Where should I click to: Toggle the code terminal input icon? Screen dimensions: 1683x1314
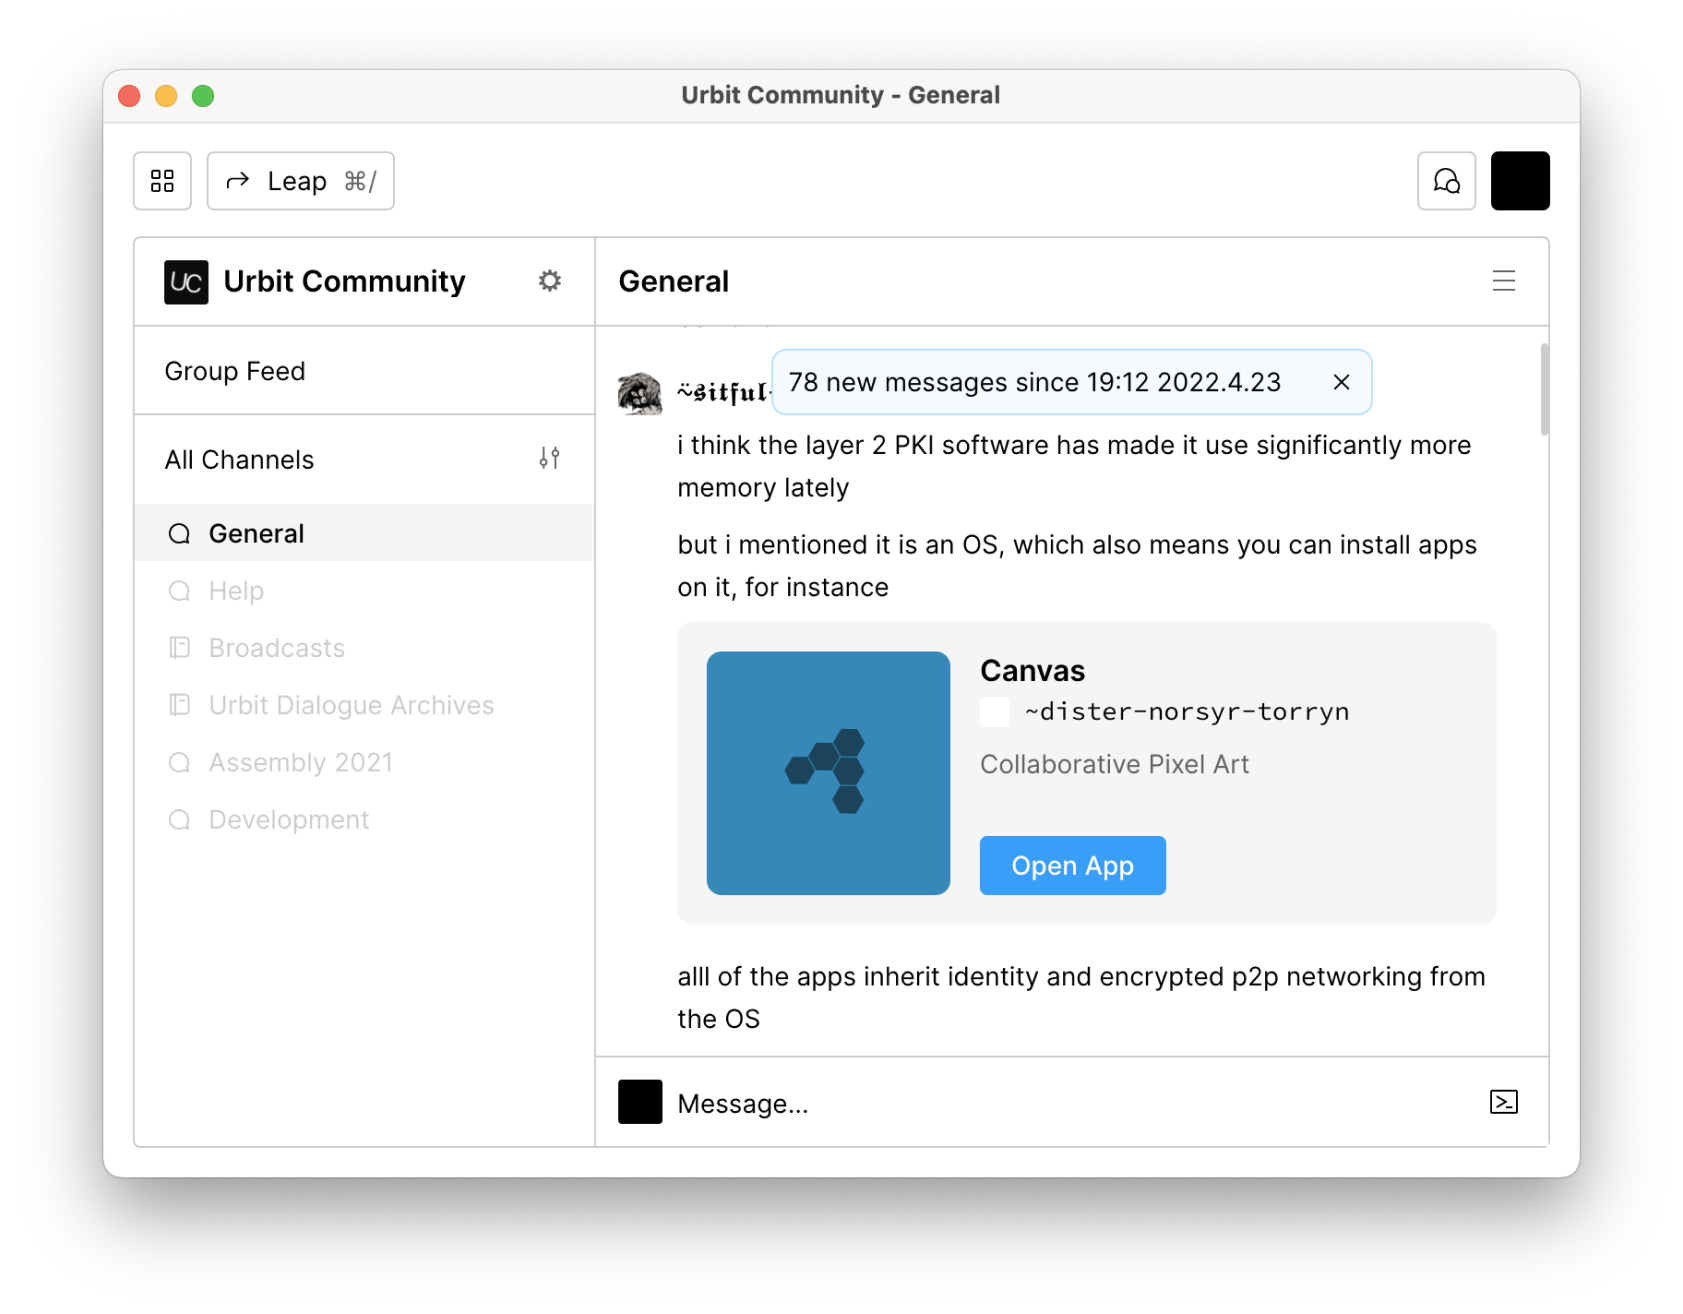(x=1503, y=1102)
